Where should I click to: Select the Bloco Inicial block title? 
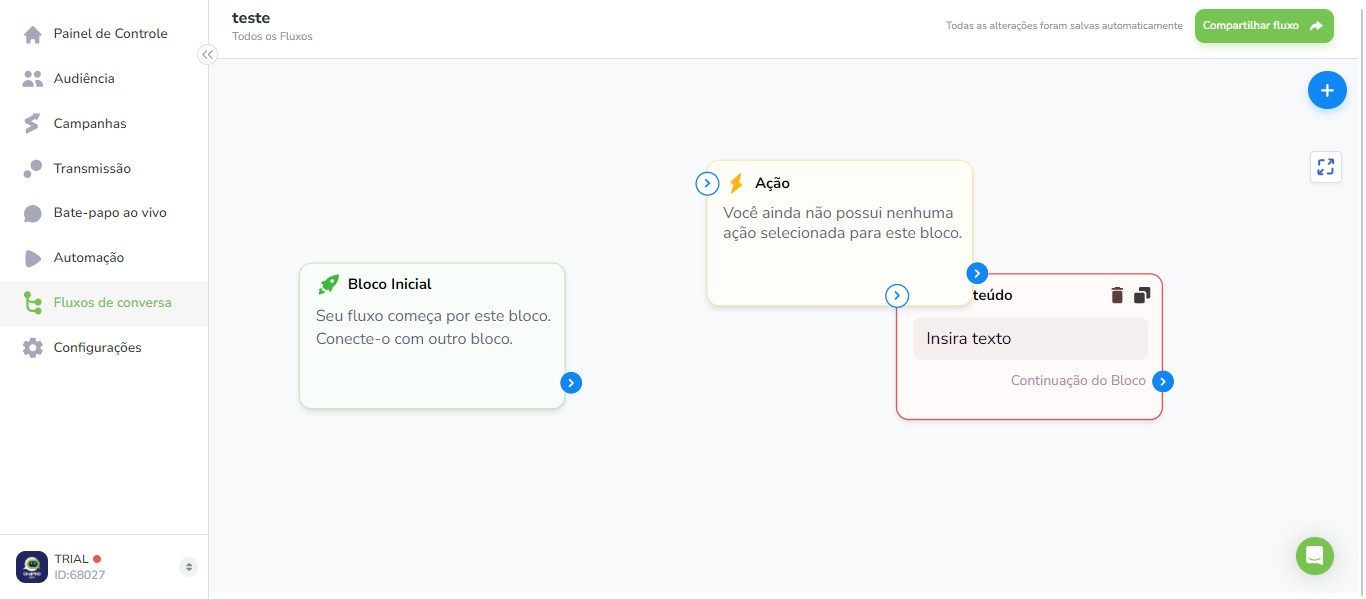390,284
